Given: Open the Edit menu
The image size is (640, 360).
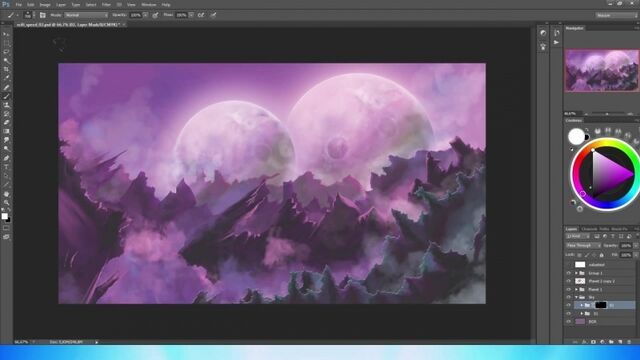Looking at the screenshot, I should point(31,4).
